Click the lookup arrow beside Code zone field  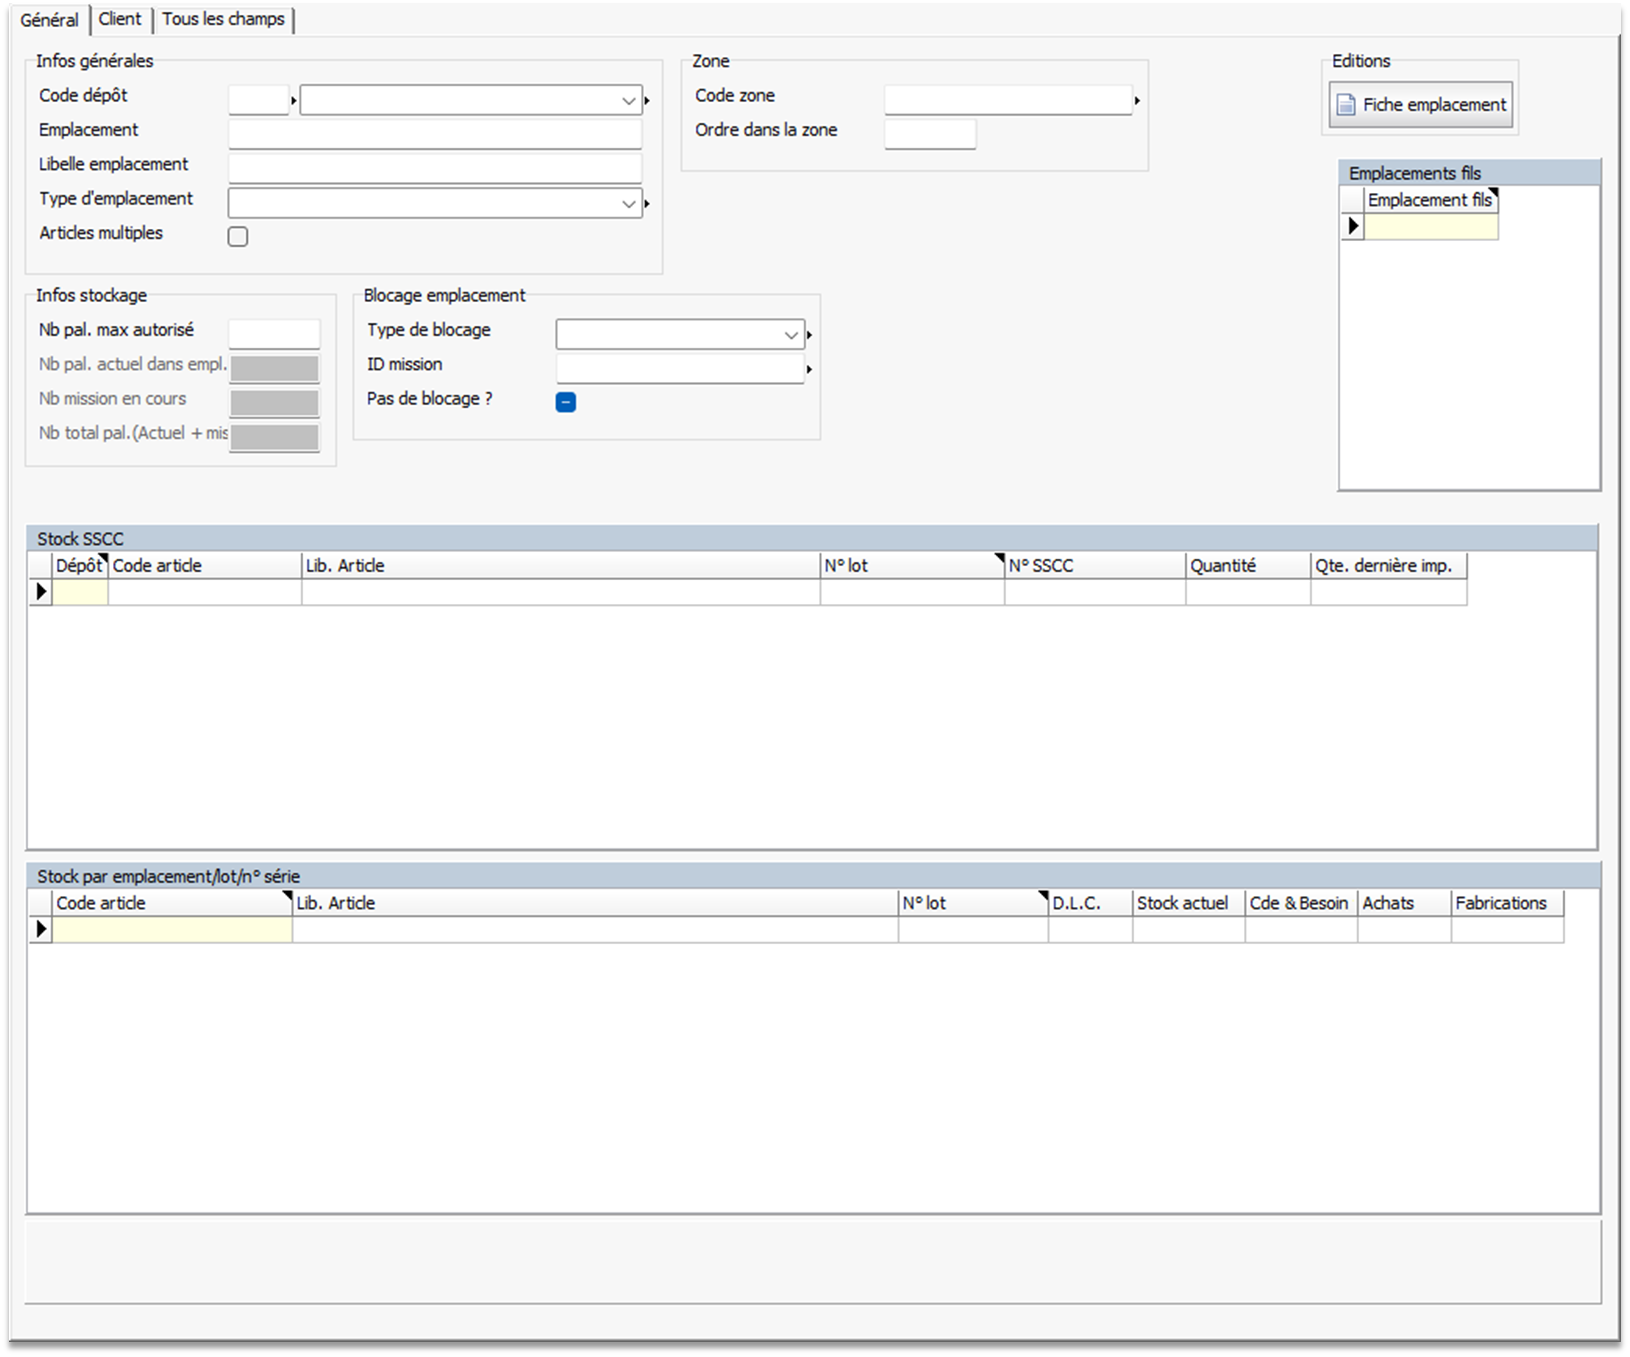click(1137, 101)
